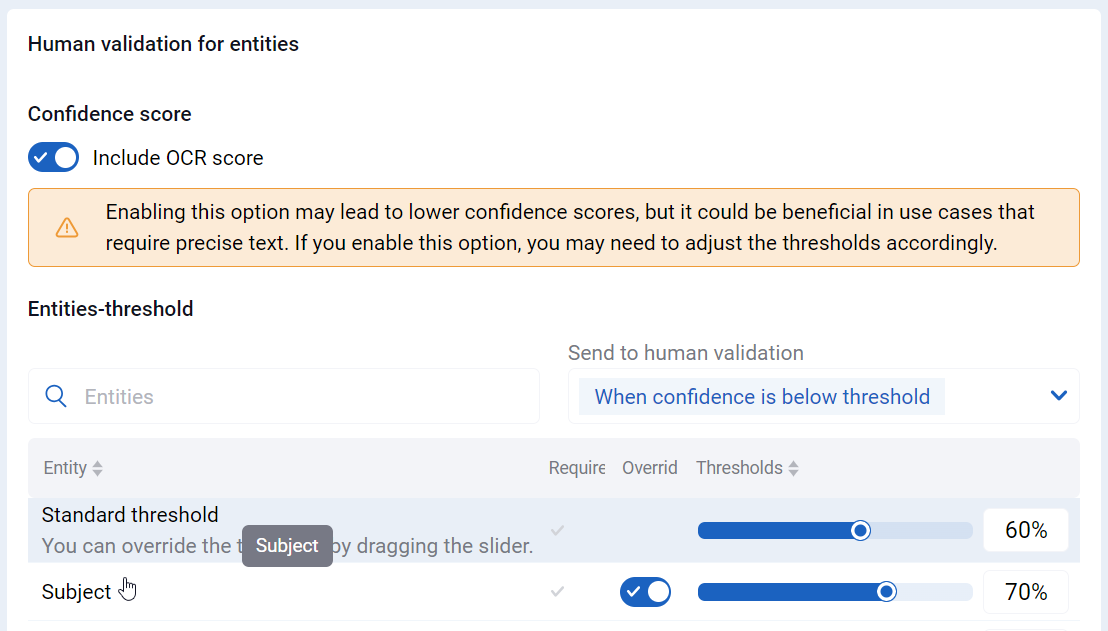This screenshot has height=631, width=1108.
Task: Sort by Thresholds column arrows
Action: point(794,468)
